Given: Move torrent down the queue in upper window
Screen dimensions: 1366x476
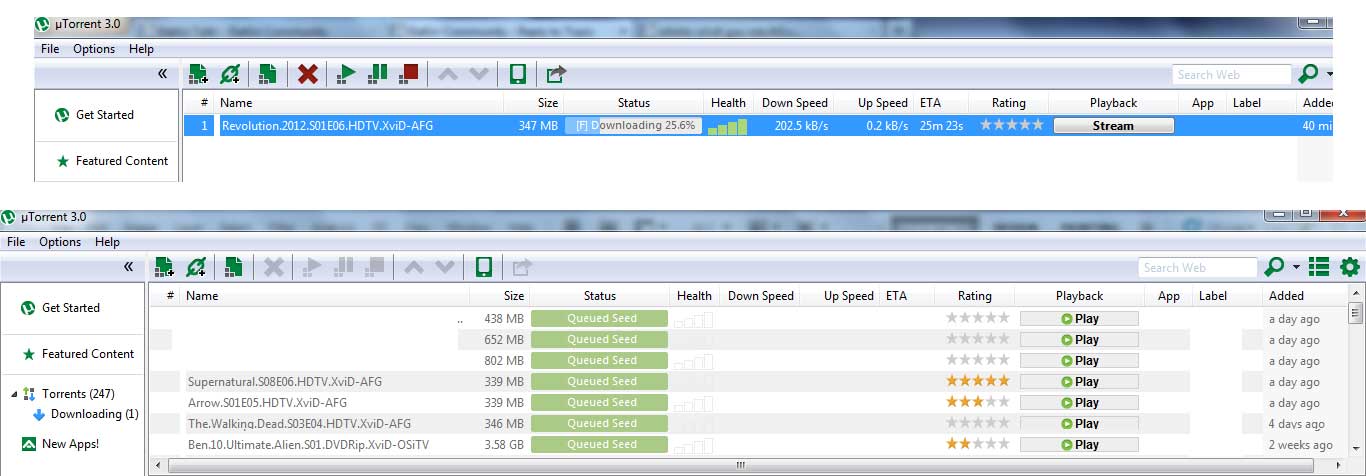Looking at the screenshot, I should click(x=479, y=73).
